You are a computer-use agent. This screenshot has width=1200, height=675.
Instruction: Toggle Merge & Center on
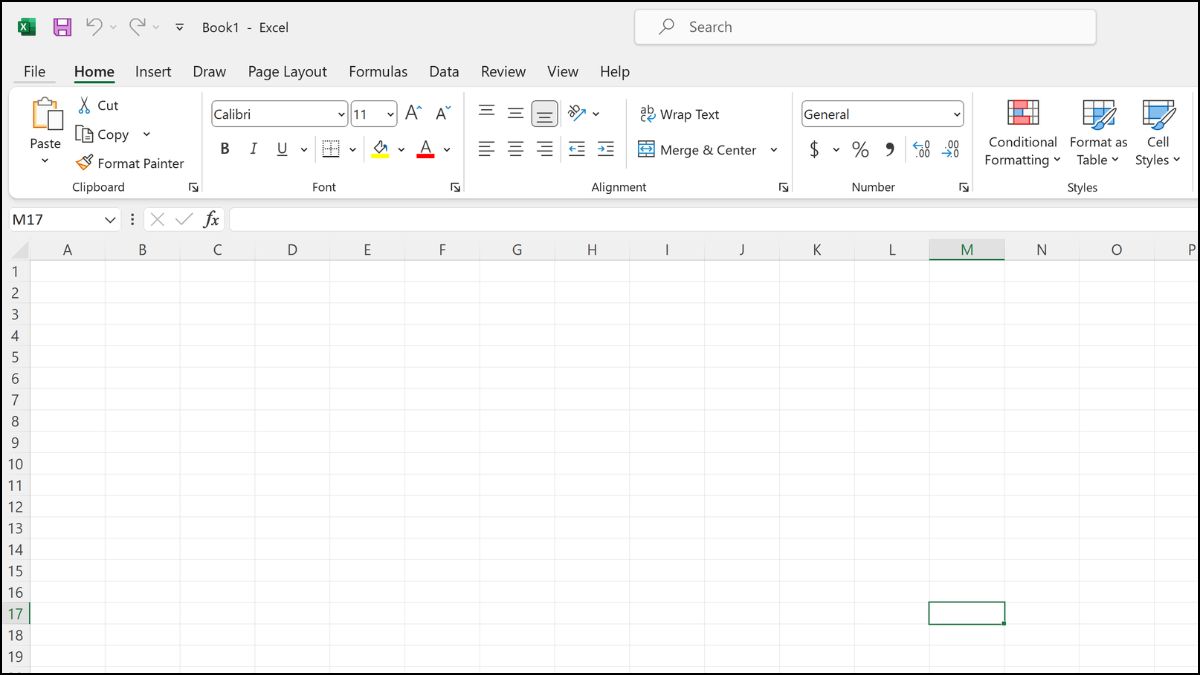(700, 150)
